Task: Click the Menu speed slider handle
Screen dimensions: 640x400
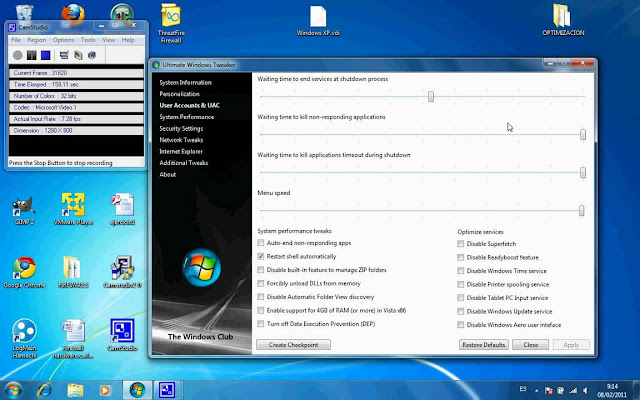Action: 582,211
